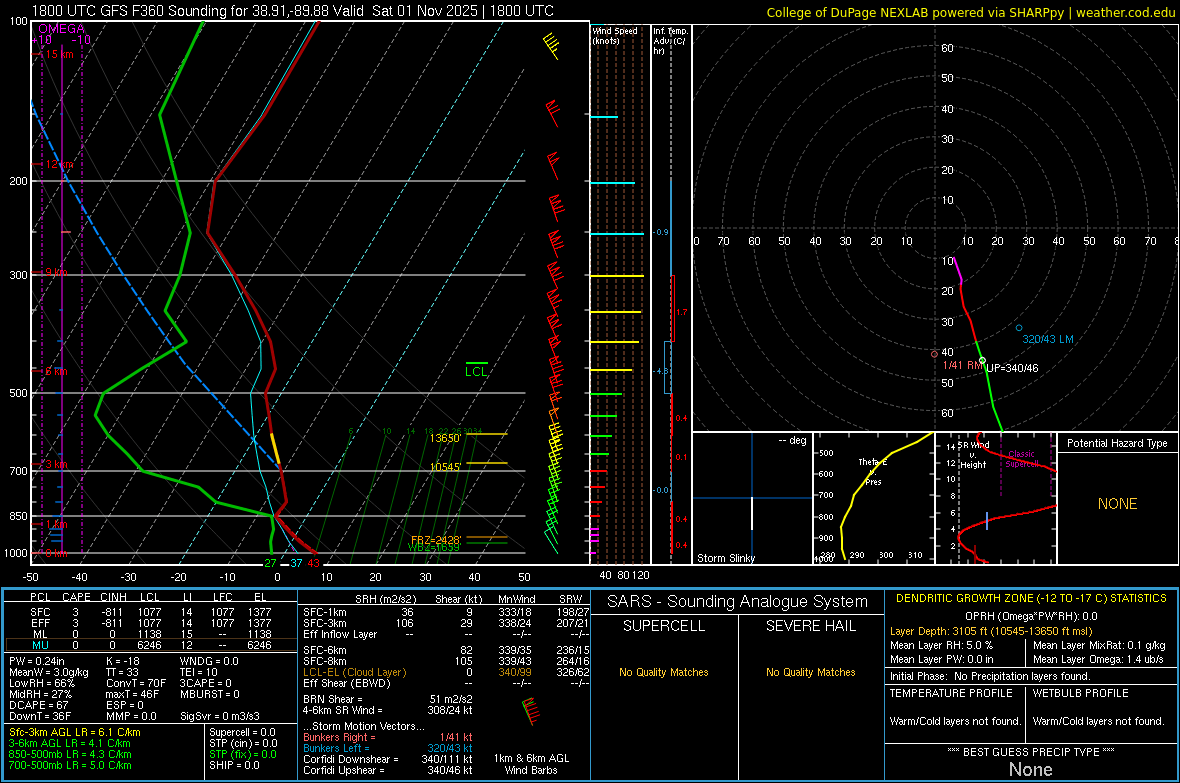Click No Quality Matches under SUPERCELL

tap(664, 672)
